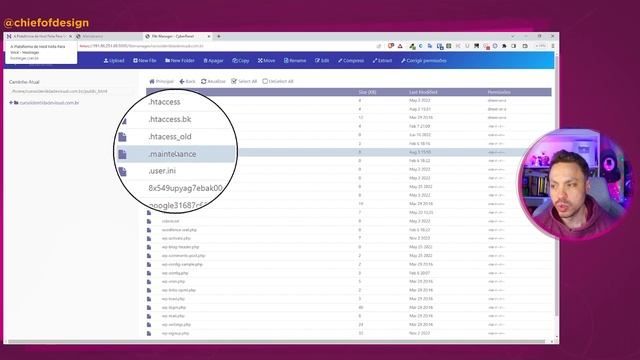Click the Apagar (delete) button
The height and width of the screenshot is (360, 640).
pos(213,60)
